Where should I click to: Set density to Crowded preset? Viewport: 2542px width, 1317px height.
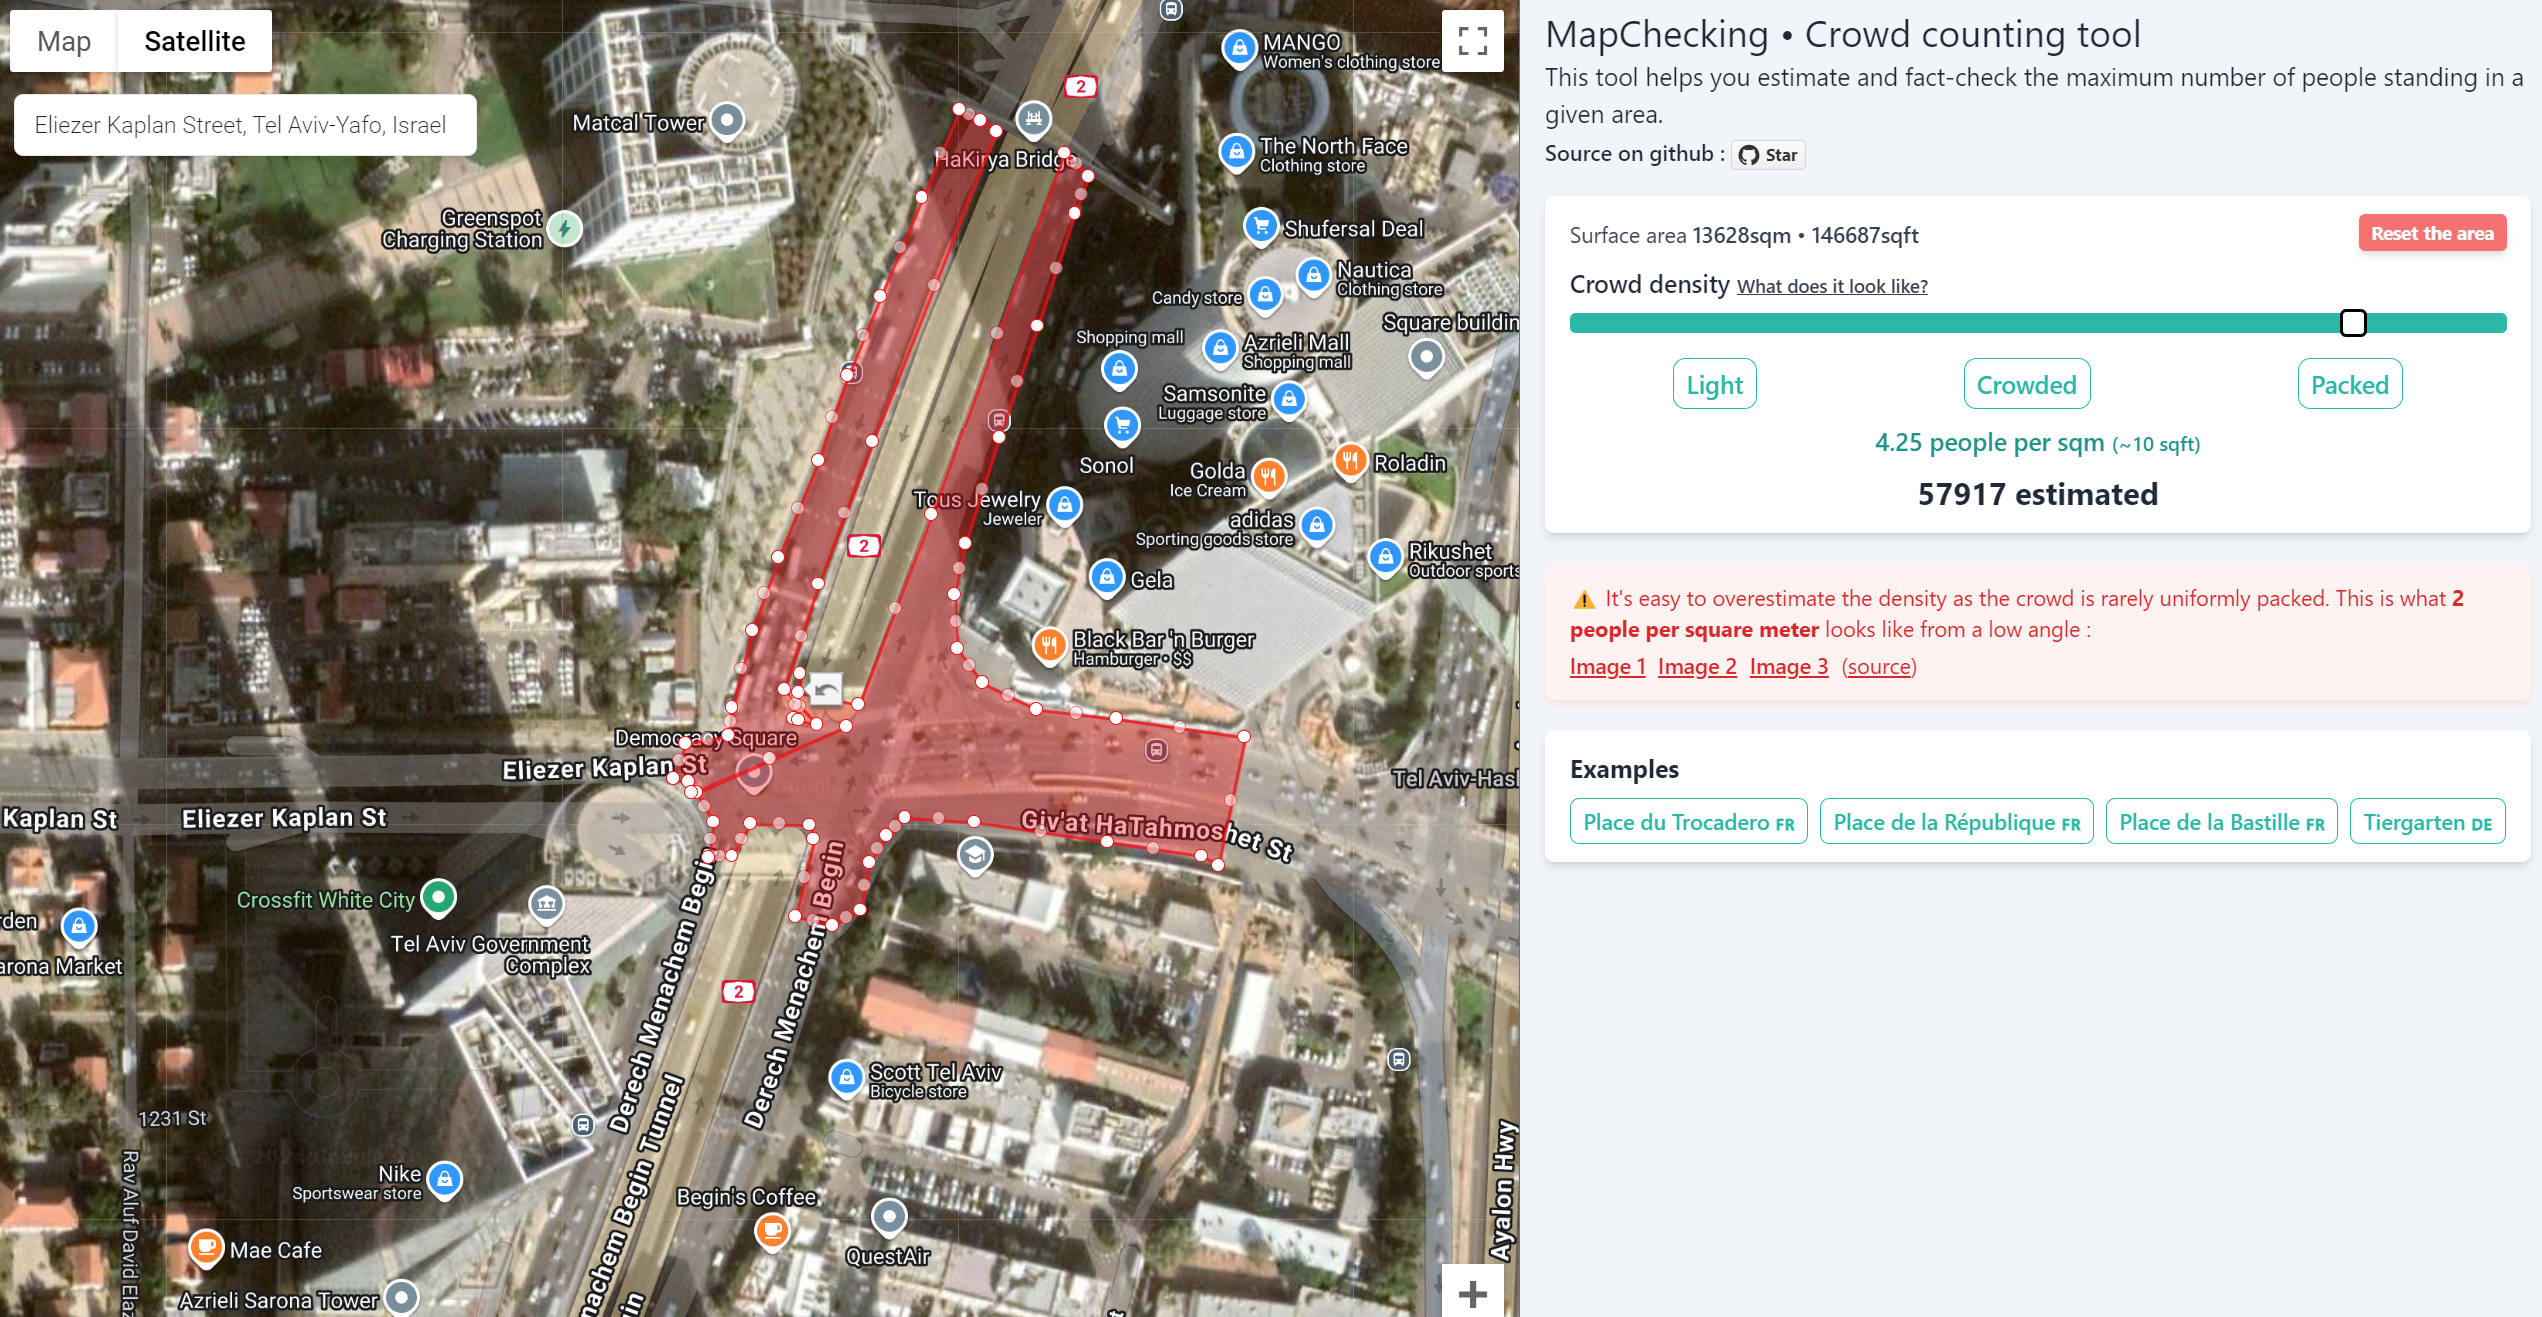pyautogui.click(x=2026, y=384)
